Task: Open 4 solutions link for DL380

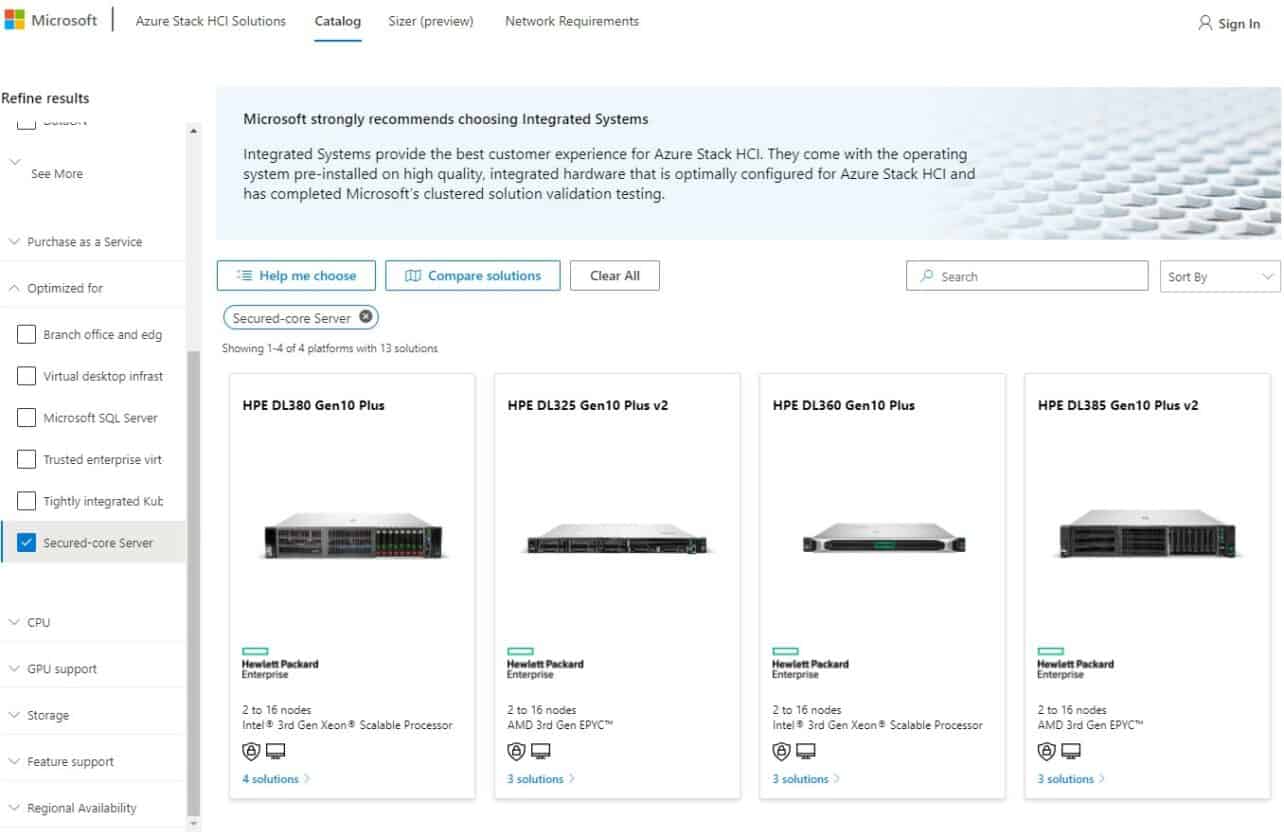Action: tap(276, 779)
